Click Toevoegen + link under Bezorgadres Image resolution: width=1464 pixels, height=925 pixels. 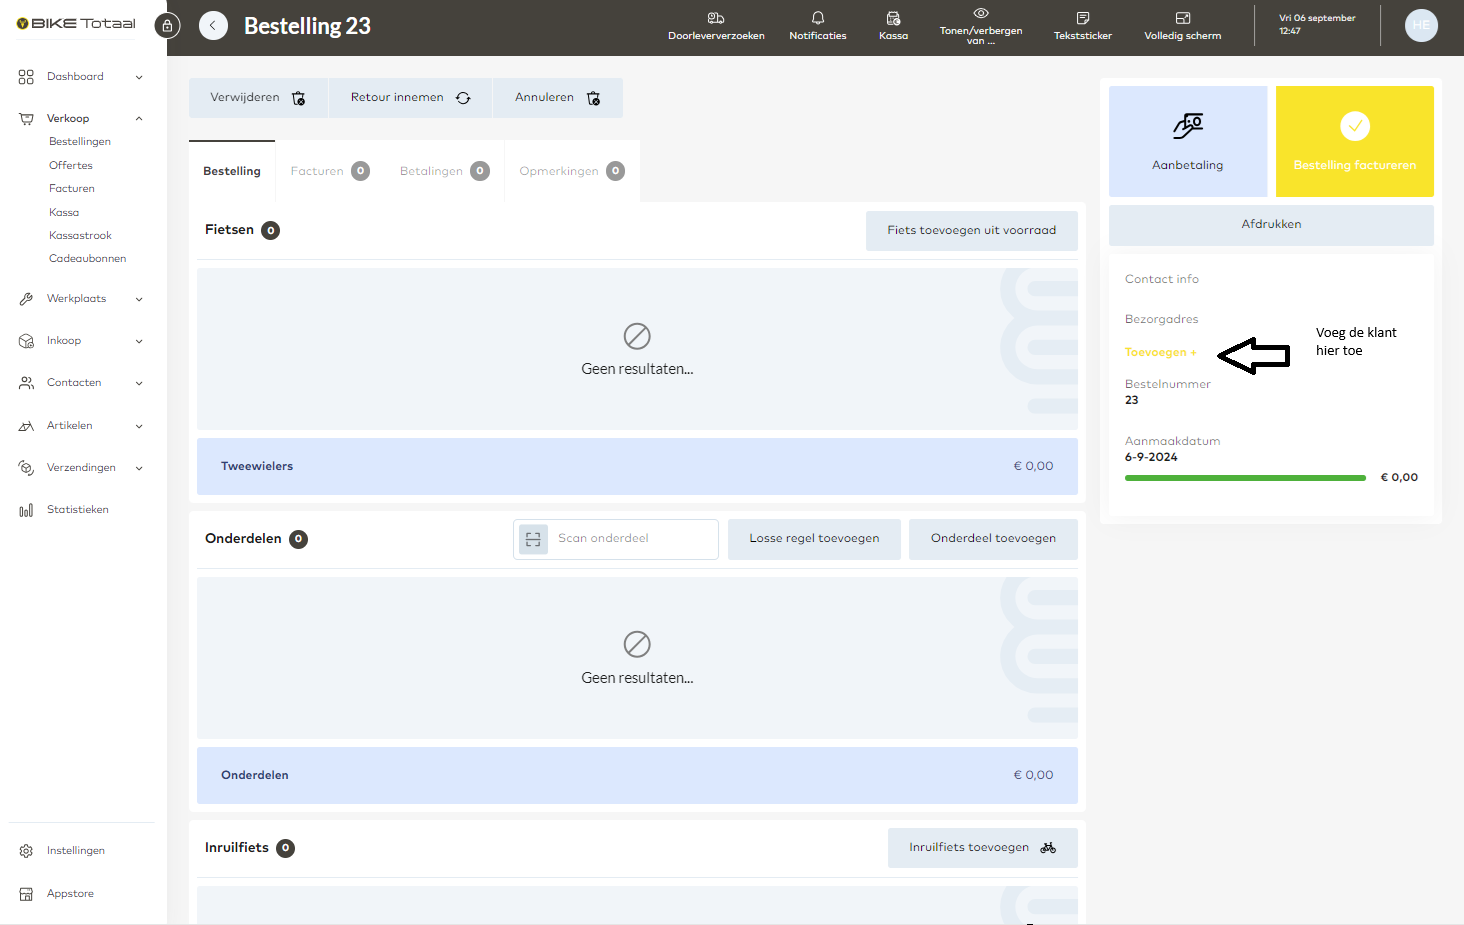1160,352
